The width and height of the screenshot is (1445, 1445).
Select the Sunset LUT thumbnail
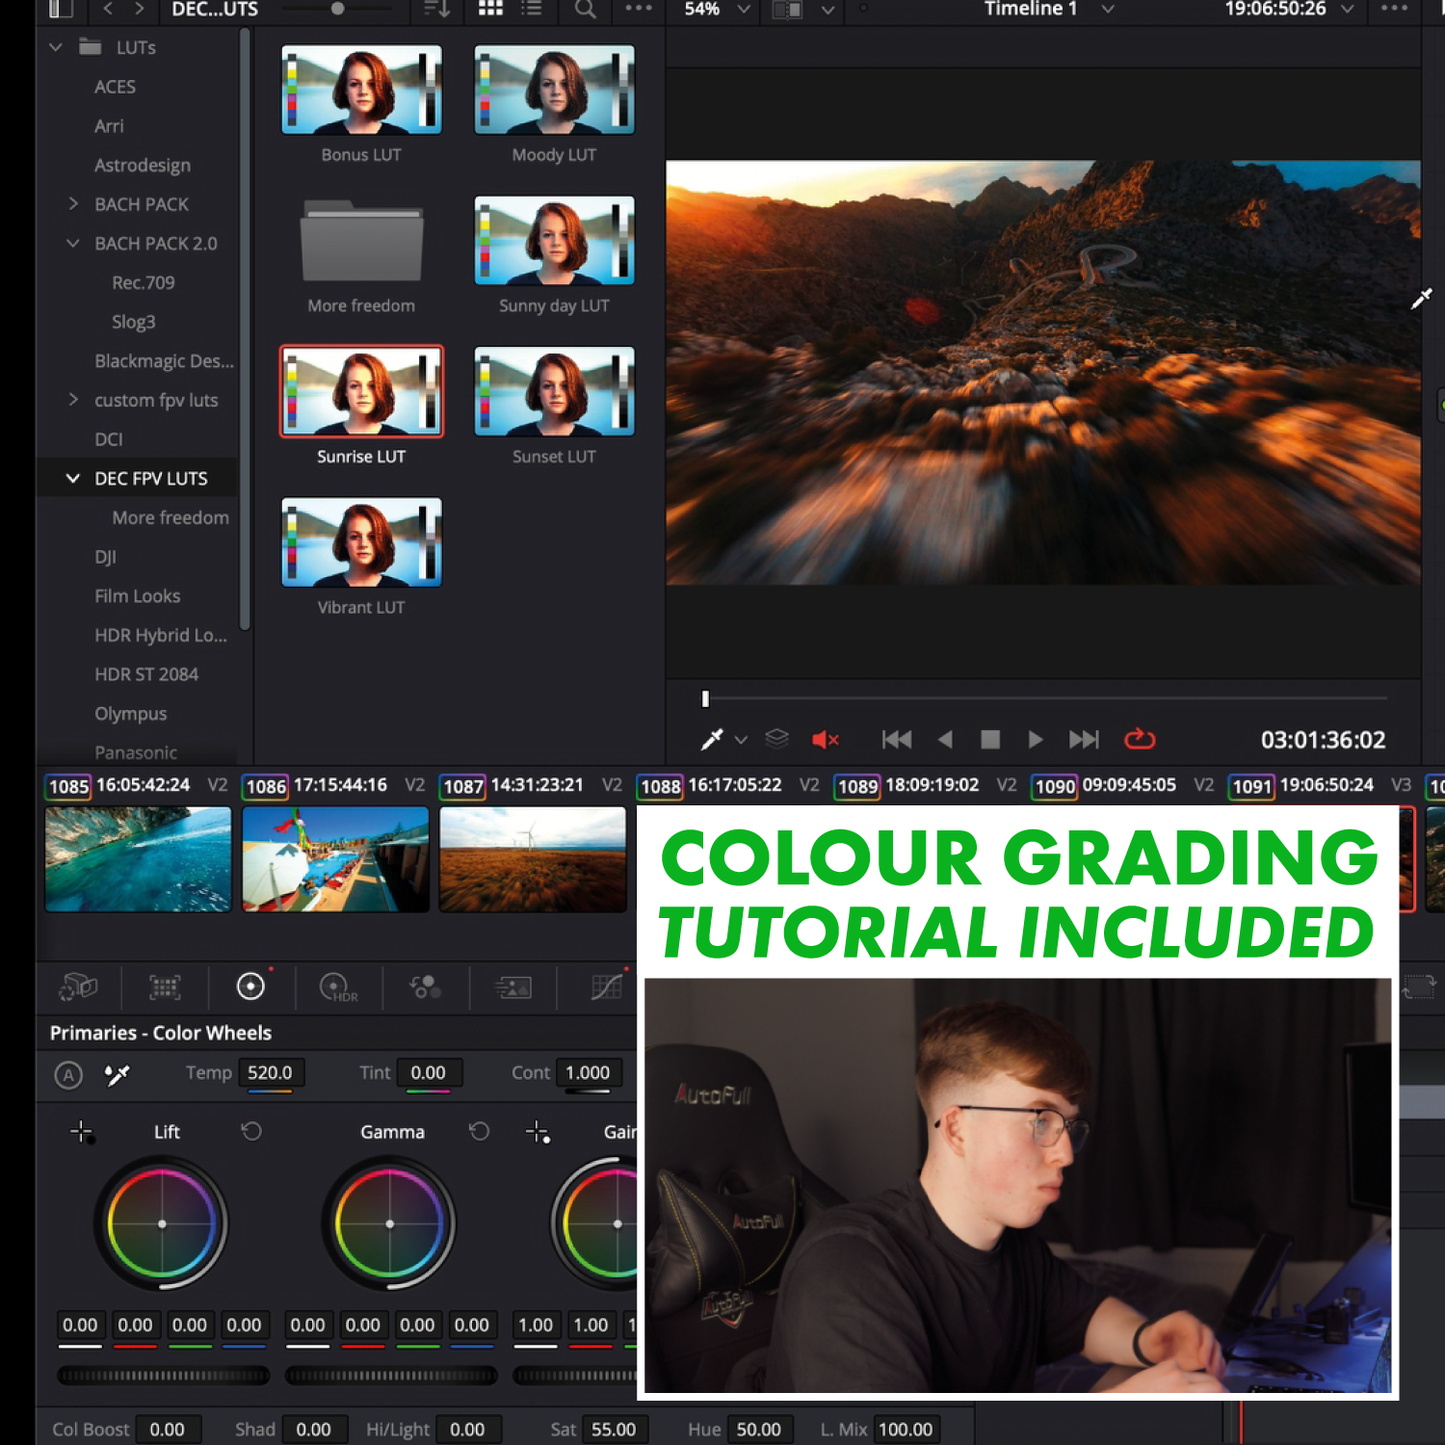(x=554, y=392)
